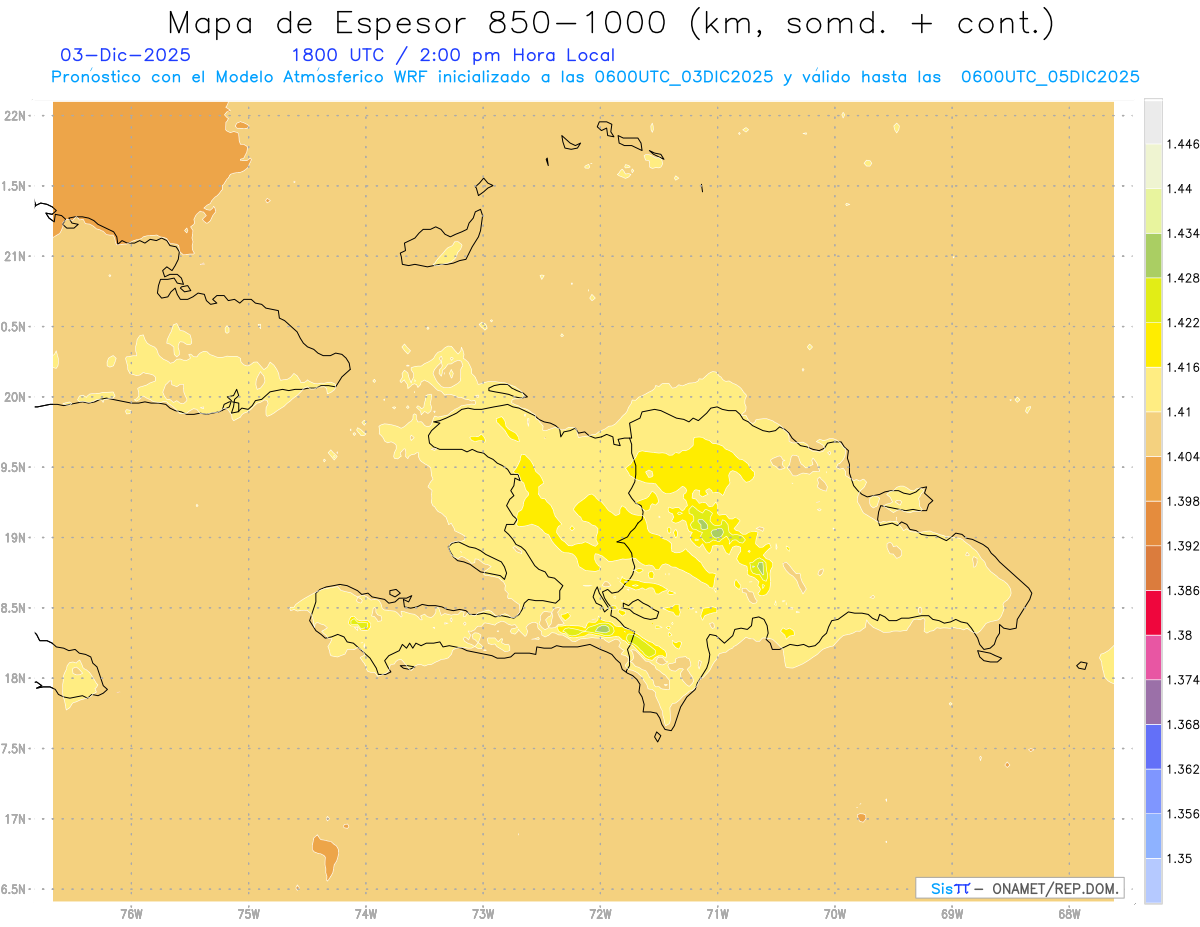Click the "1800 UTC / 2:00 pm Hora Local" time label
The image size is (1200, 927).
click(x=452, y=55)
